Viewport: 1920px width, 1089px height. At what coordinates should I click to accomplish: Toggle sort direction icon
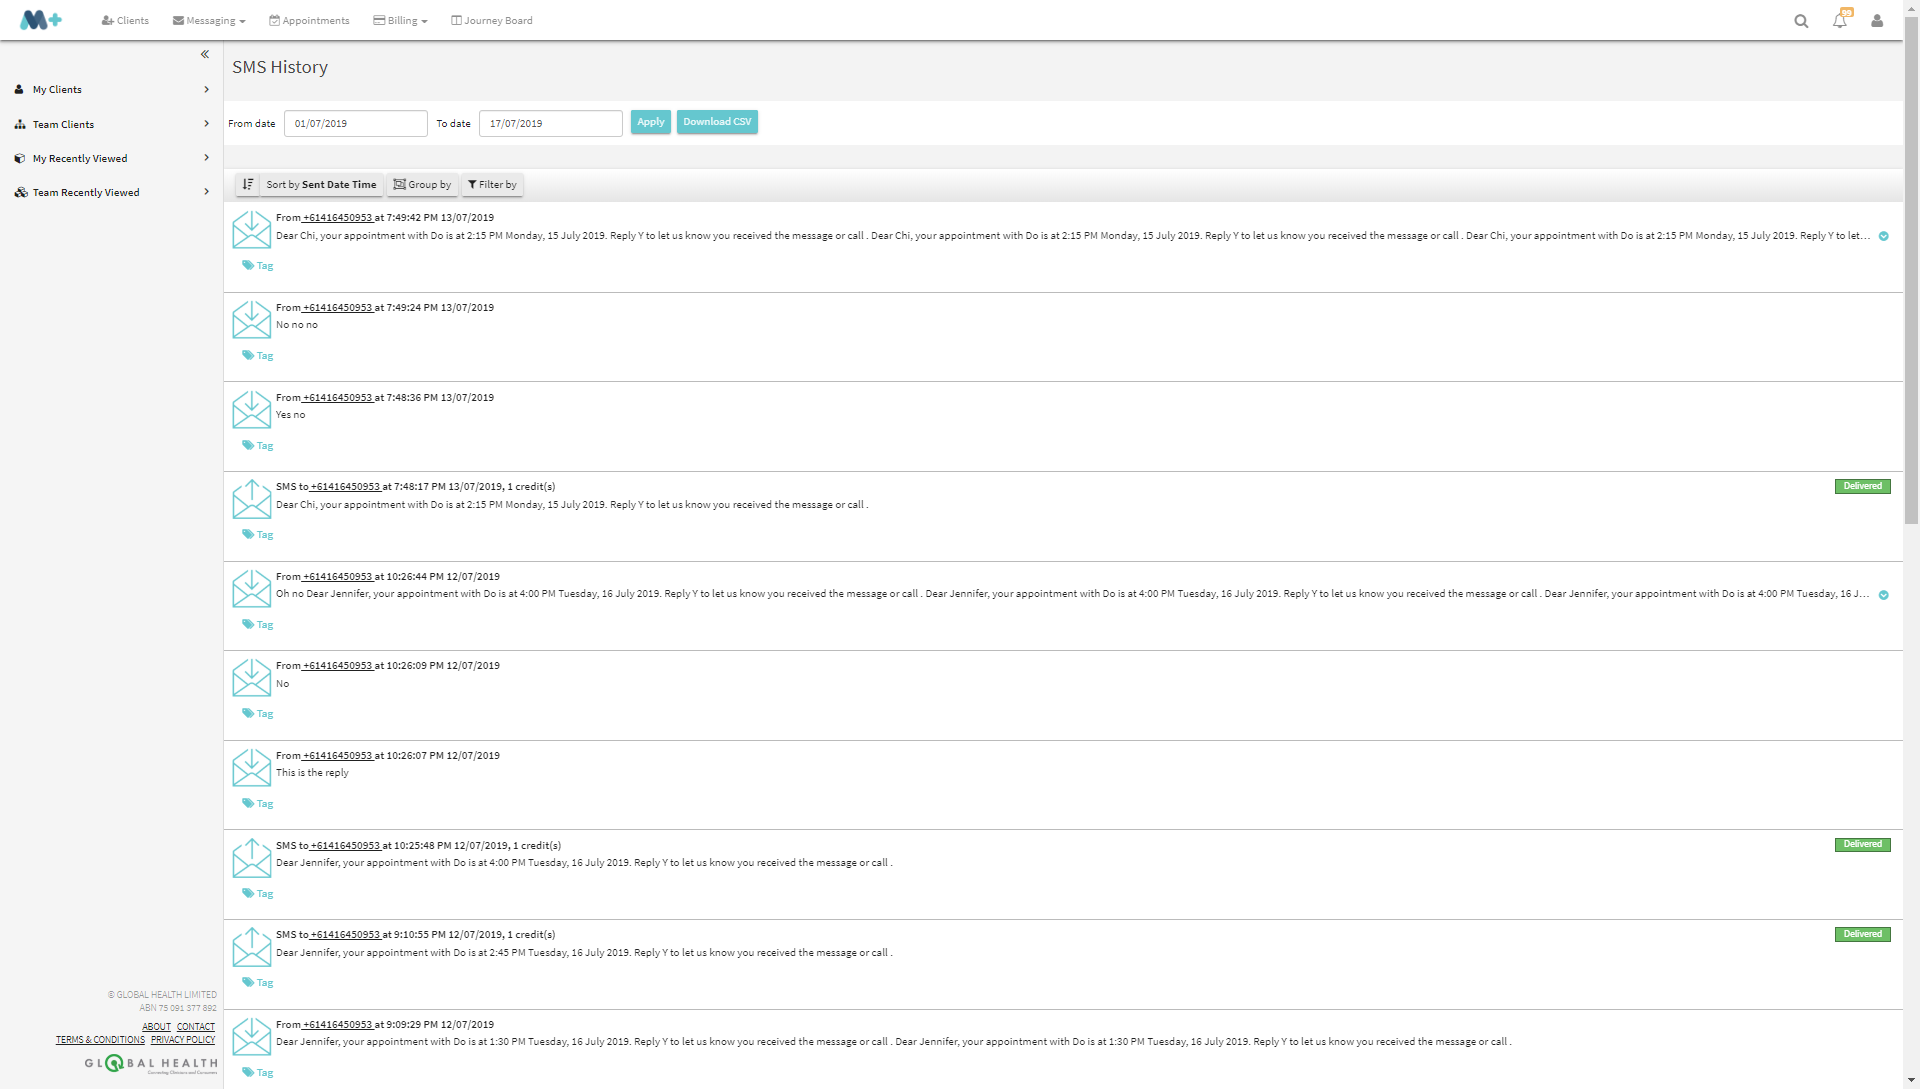pyautogui.click(x=248, y=185)
